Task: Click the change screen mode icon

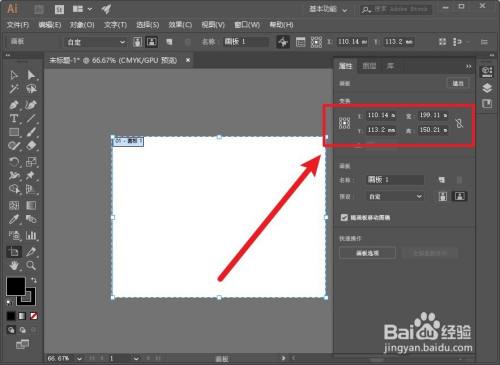Action: click(x=22, y=344)
